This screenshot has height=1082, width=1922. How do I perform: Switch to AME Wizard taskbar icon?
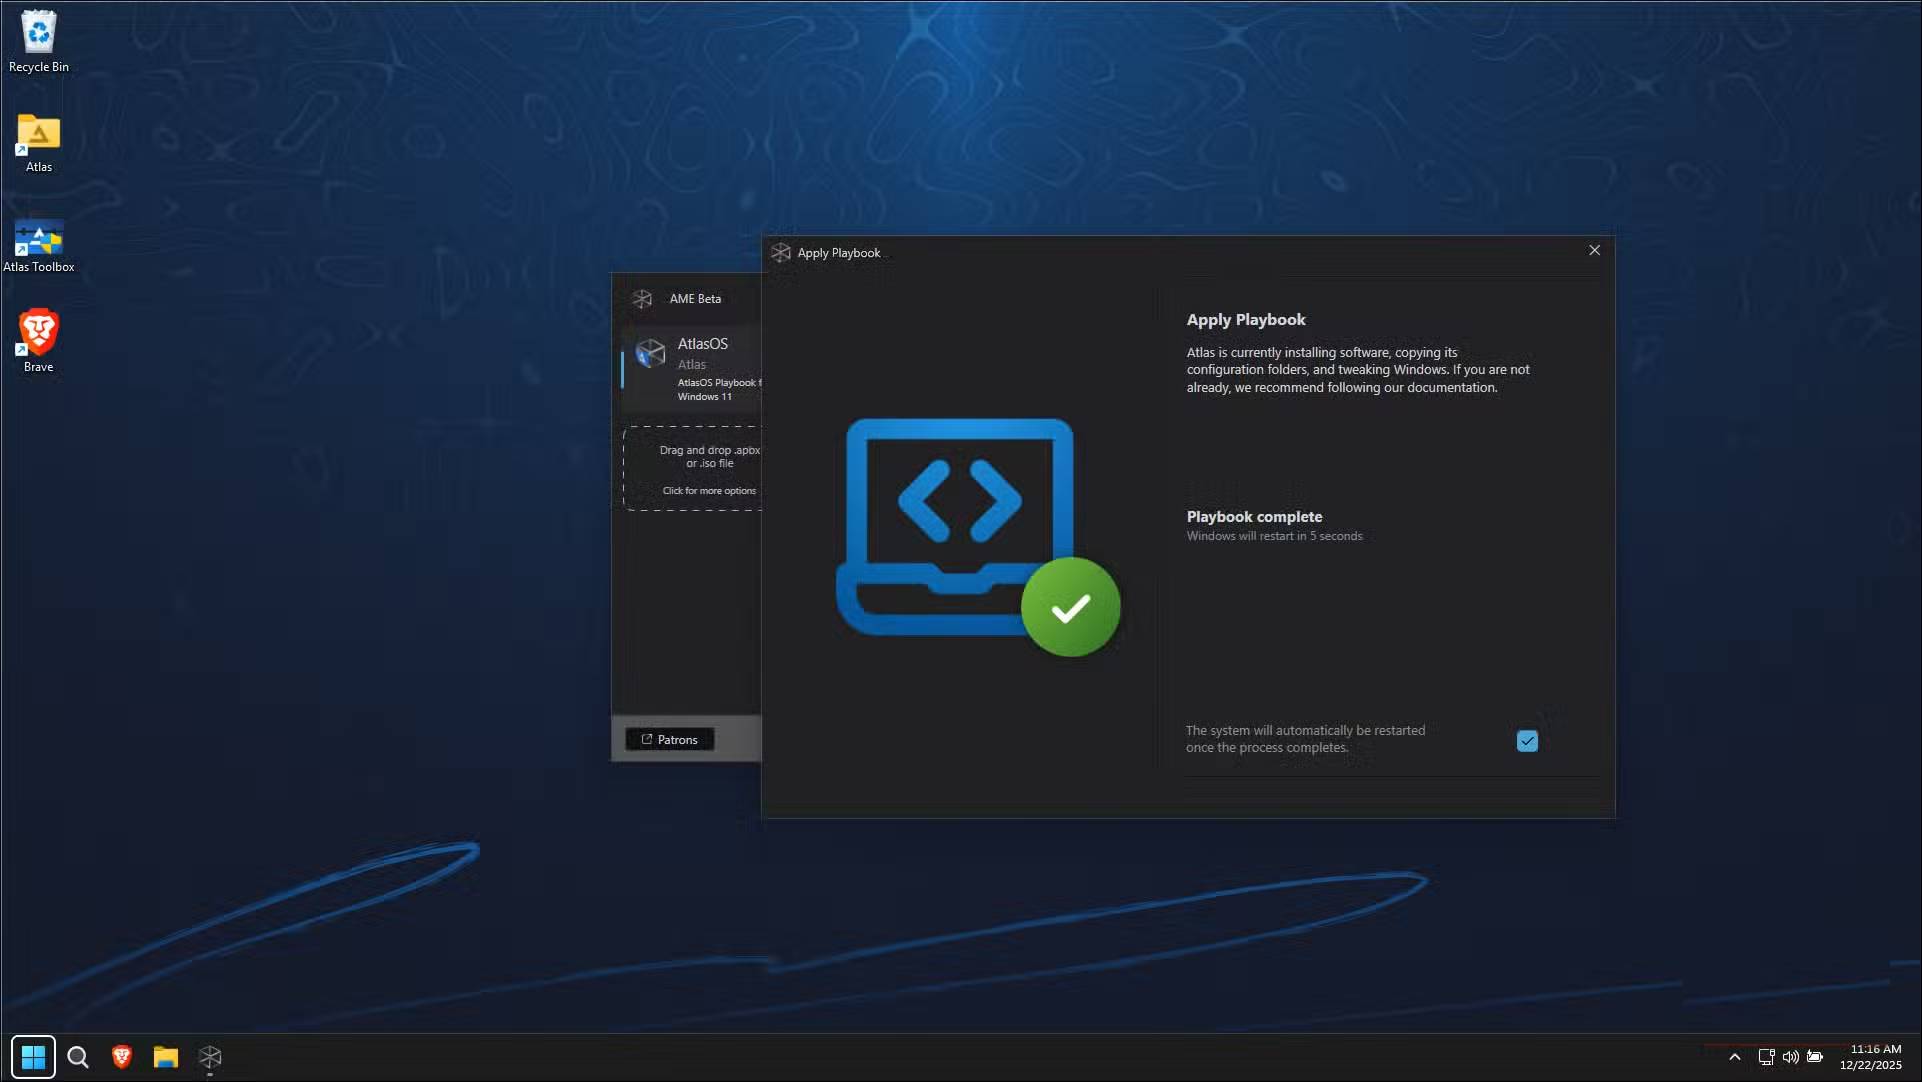(x=210, y=1057)
